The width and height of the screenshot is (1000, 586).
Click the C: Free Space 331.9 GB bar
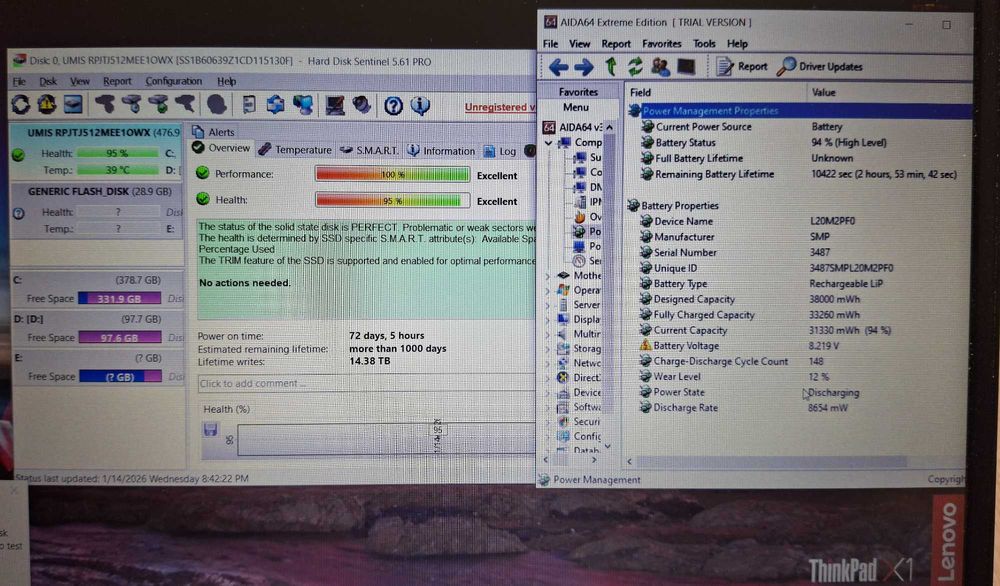120,298
